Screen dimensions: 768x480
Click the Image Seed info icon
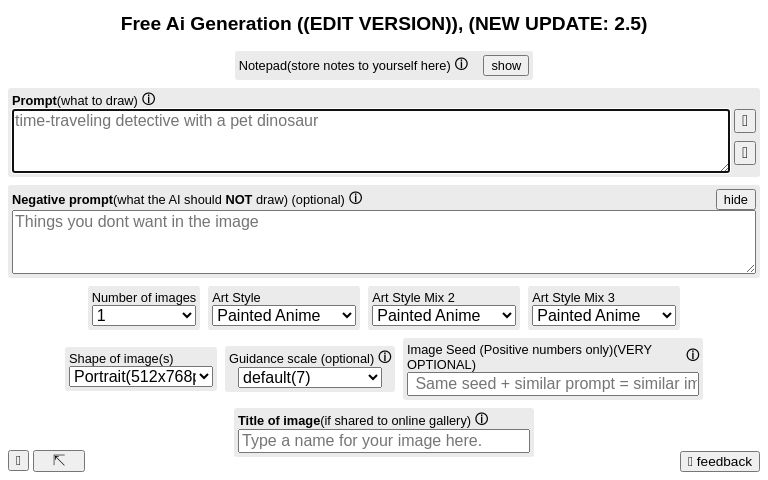coord(692,355)
